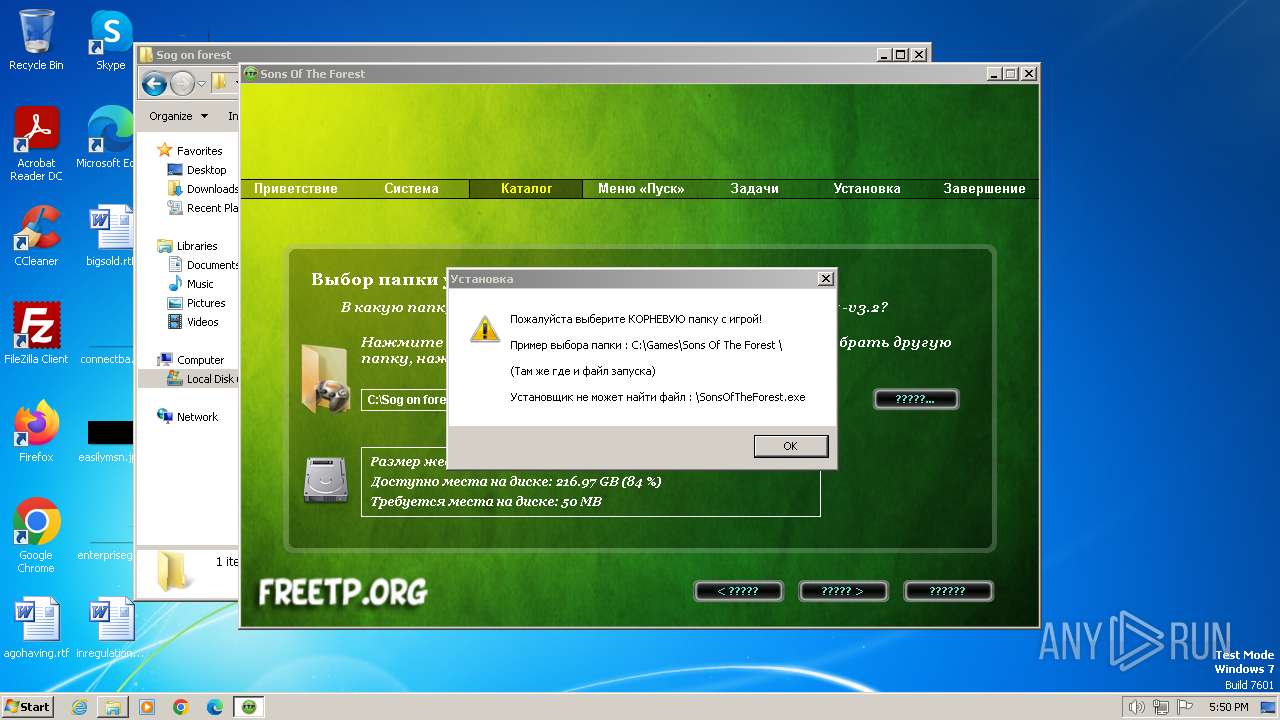1280x720 pixels.
Task: Click the installer next button
Action: (842, 591)
